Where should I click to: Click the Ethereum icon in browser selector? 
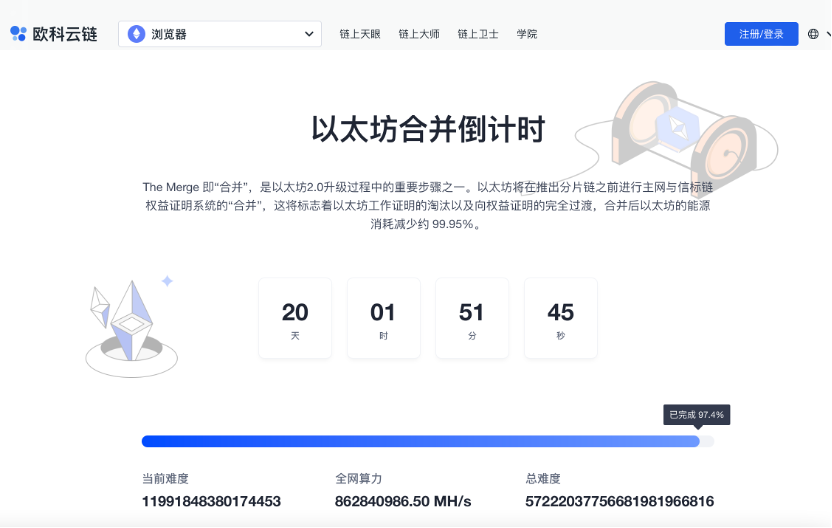point(136,34)
